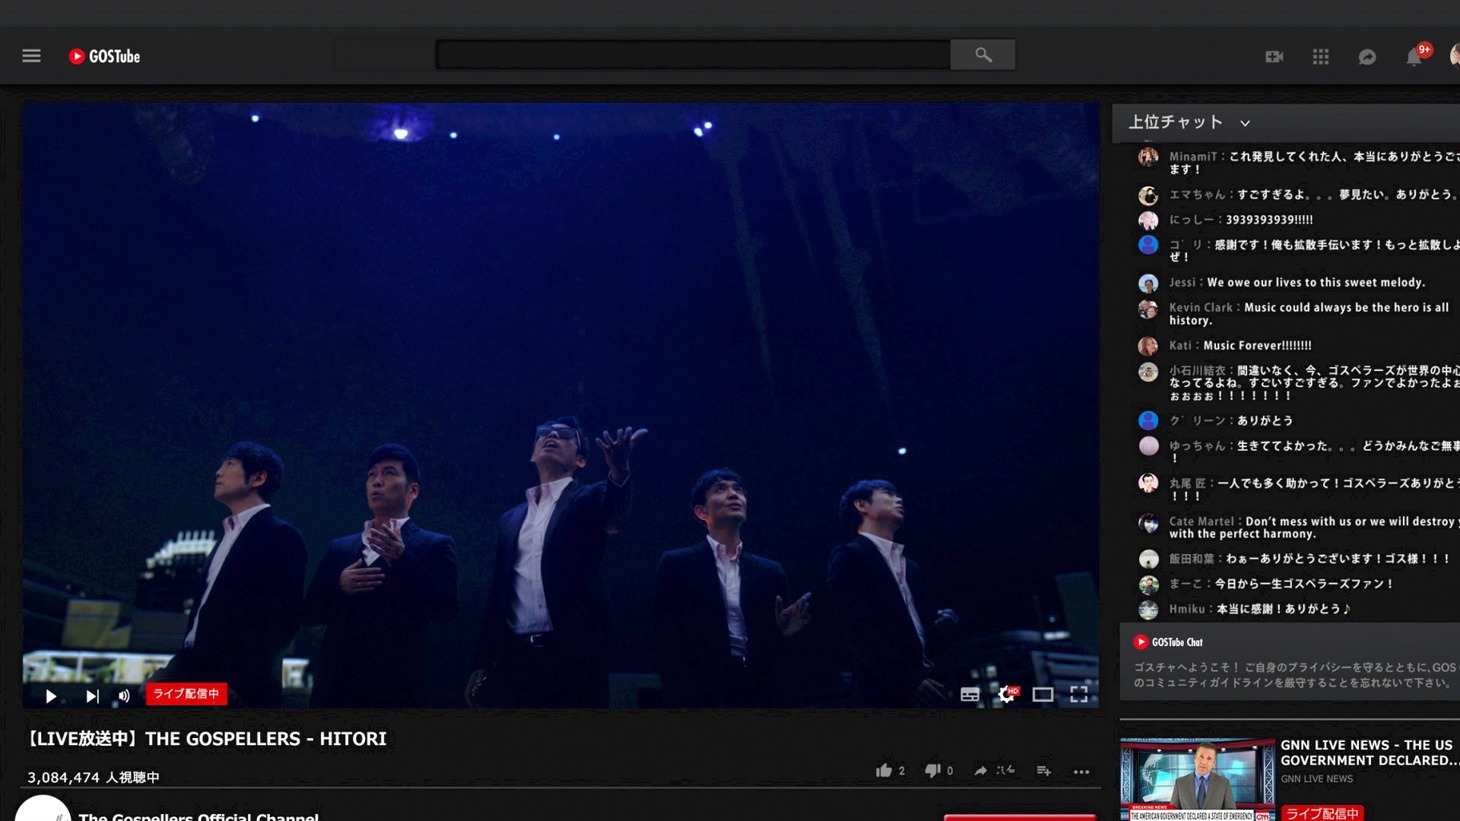The height and width of the screenshot is (821, 1460).
Task: Click the GOSTube home logo
Action: 104,57
